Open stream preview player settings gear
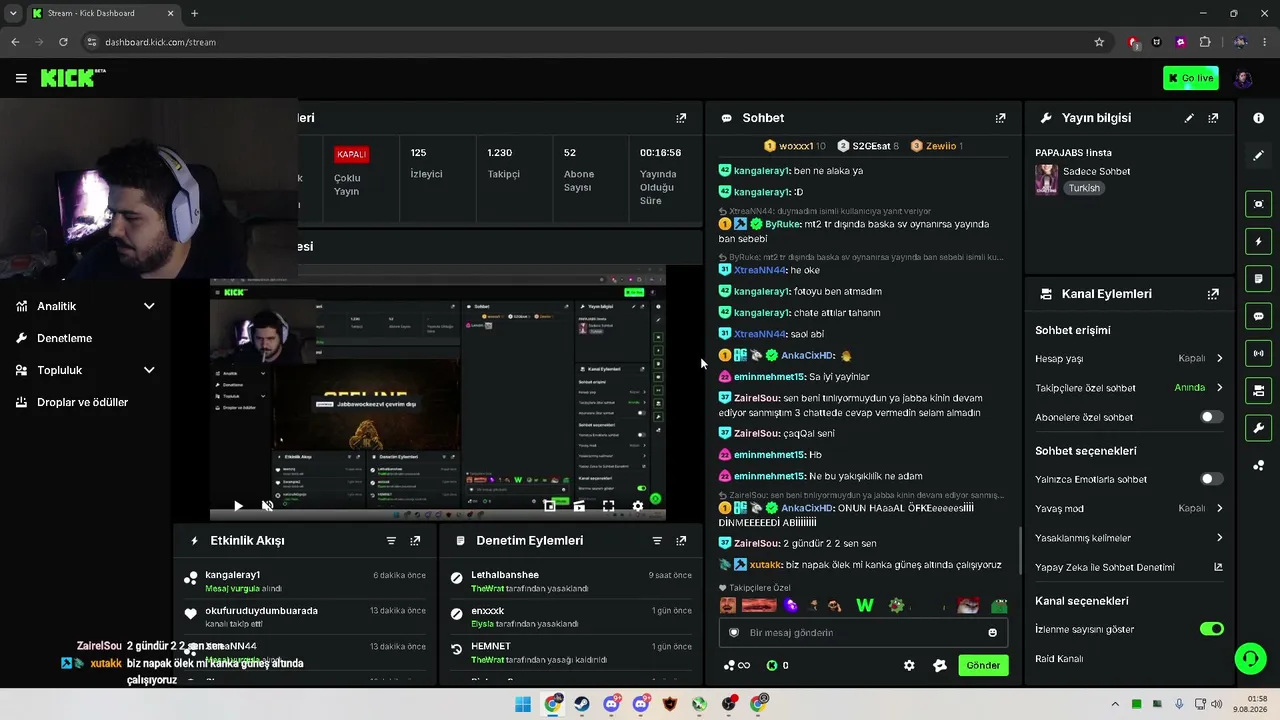The image size is (1280, 720). coord(638,506)
